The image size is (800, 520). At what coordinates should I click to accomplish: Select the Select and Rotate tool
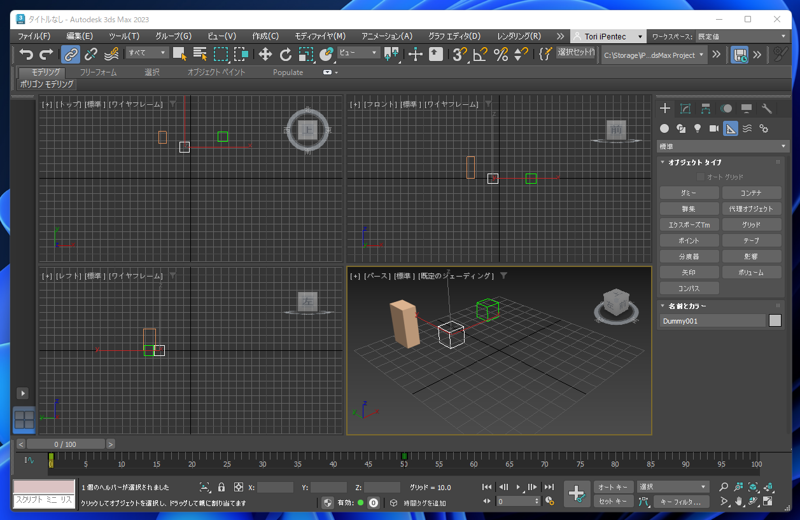point(285,55)
